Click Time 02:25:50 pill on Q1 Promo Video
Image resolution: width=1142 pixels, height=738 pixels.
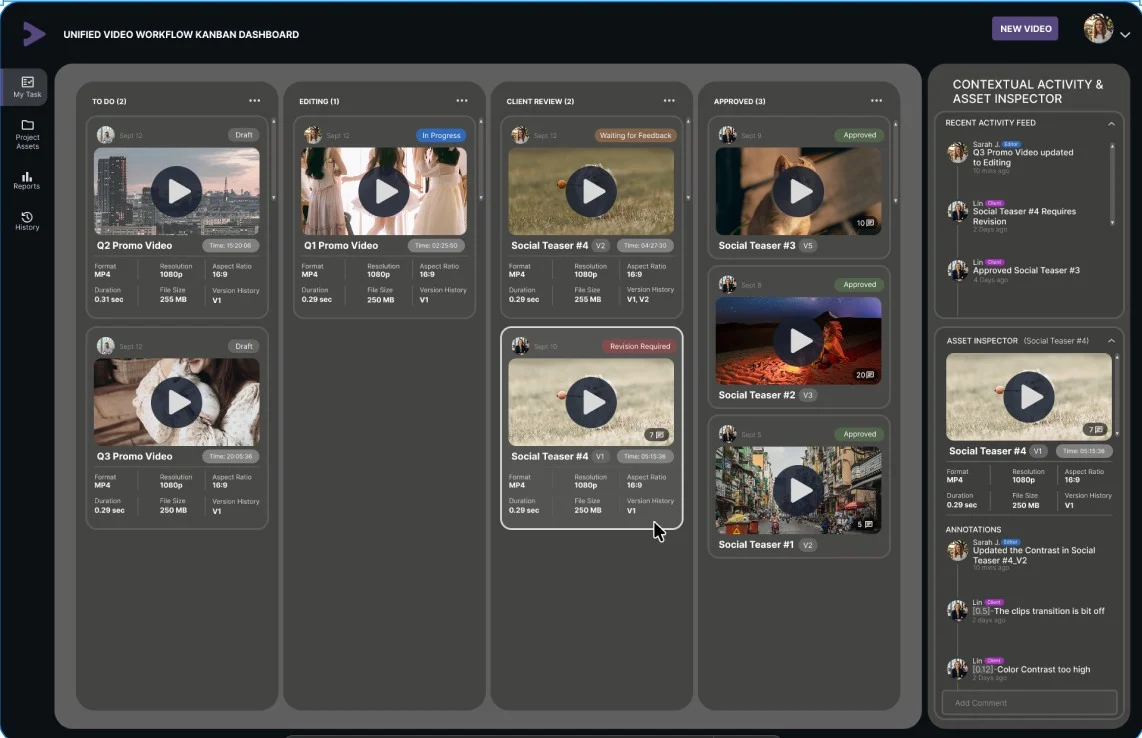[x=436, y=246]
